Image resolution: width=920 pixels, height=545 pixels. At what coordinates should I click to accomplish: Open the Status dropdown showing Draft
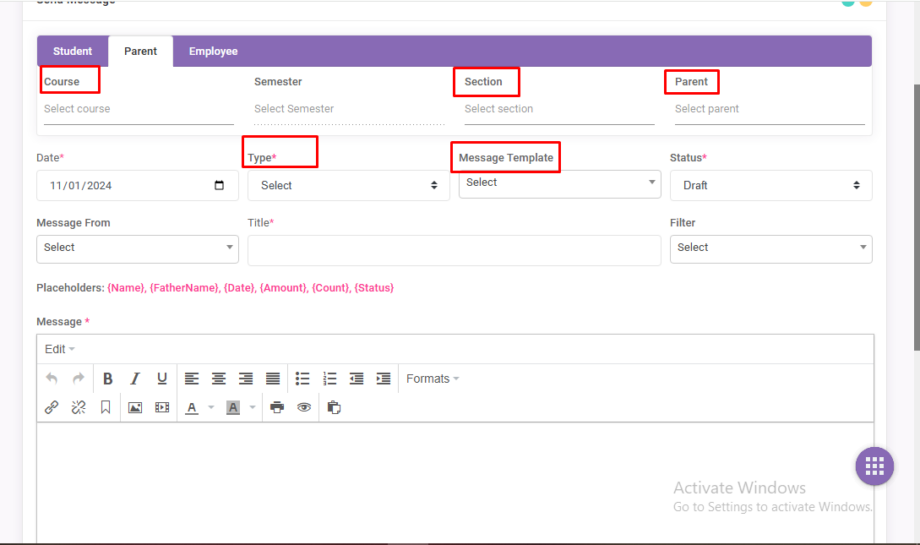pos(770,185)
